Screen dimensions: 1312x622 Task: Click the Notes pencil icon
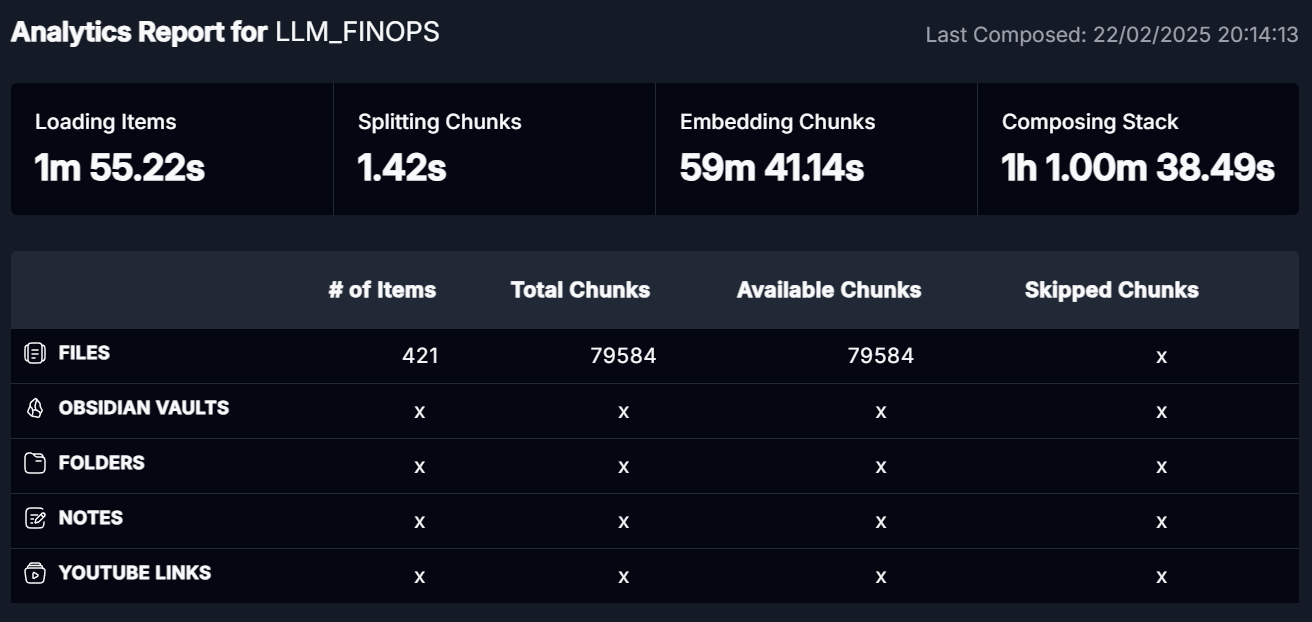[35, 518]
